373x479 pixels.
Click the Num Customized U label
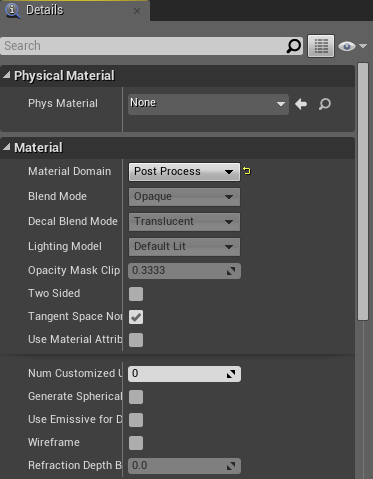tap(75, 373)
